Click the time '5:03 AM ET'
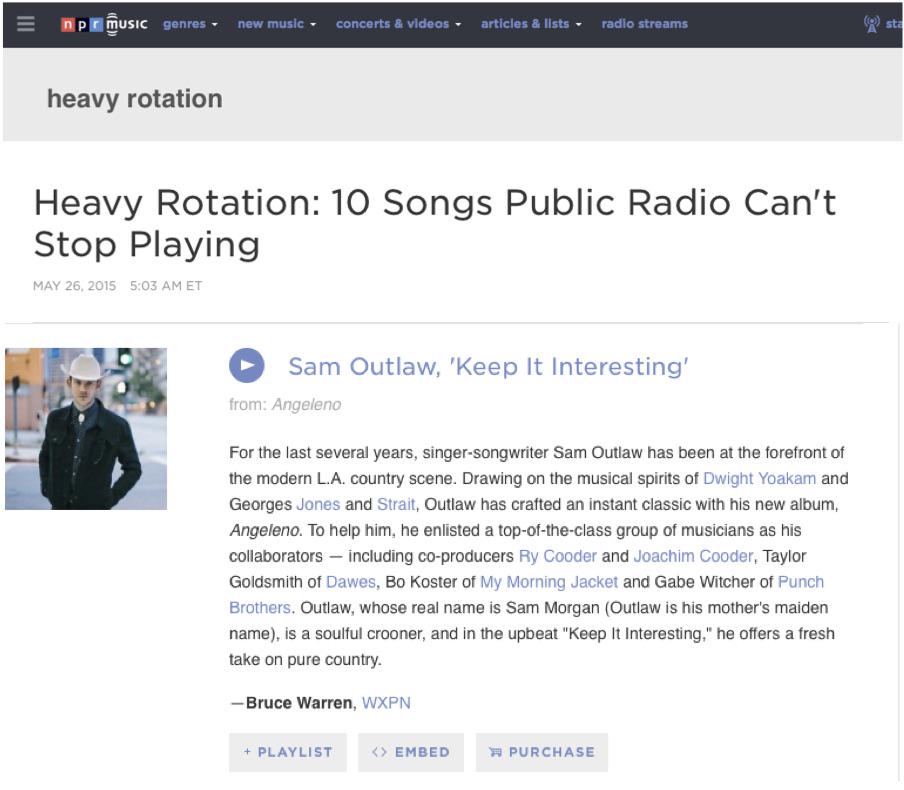The height and width of the screenshot is (790, 904). [x=166, y=286]
